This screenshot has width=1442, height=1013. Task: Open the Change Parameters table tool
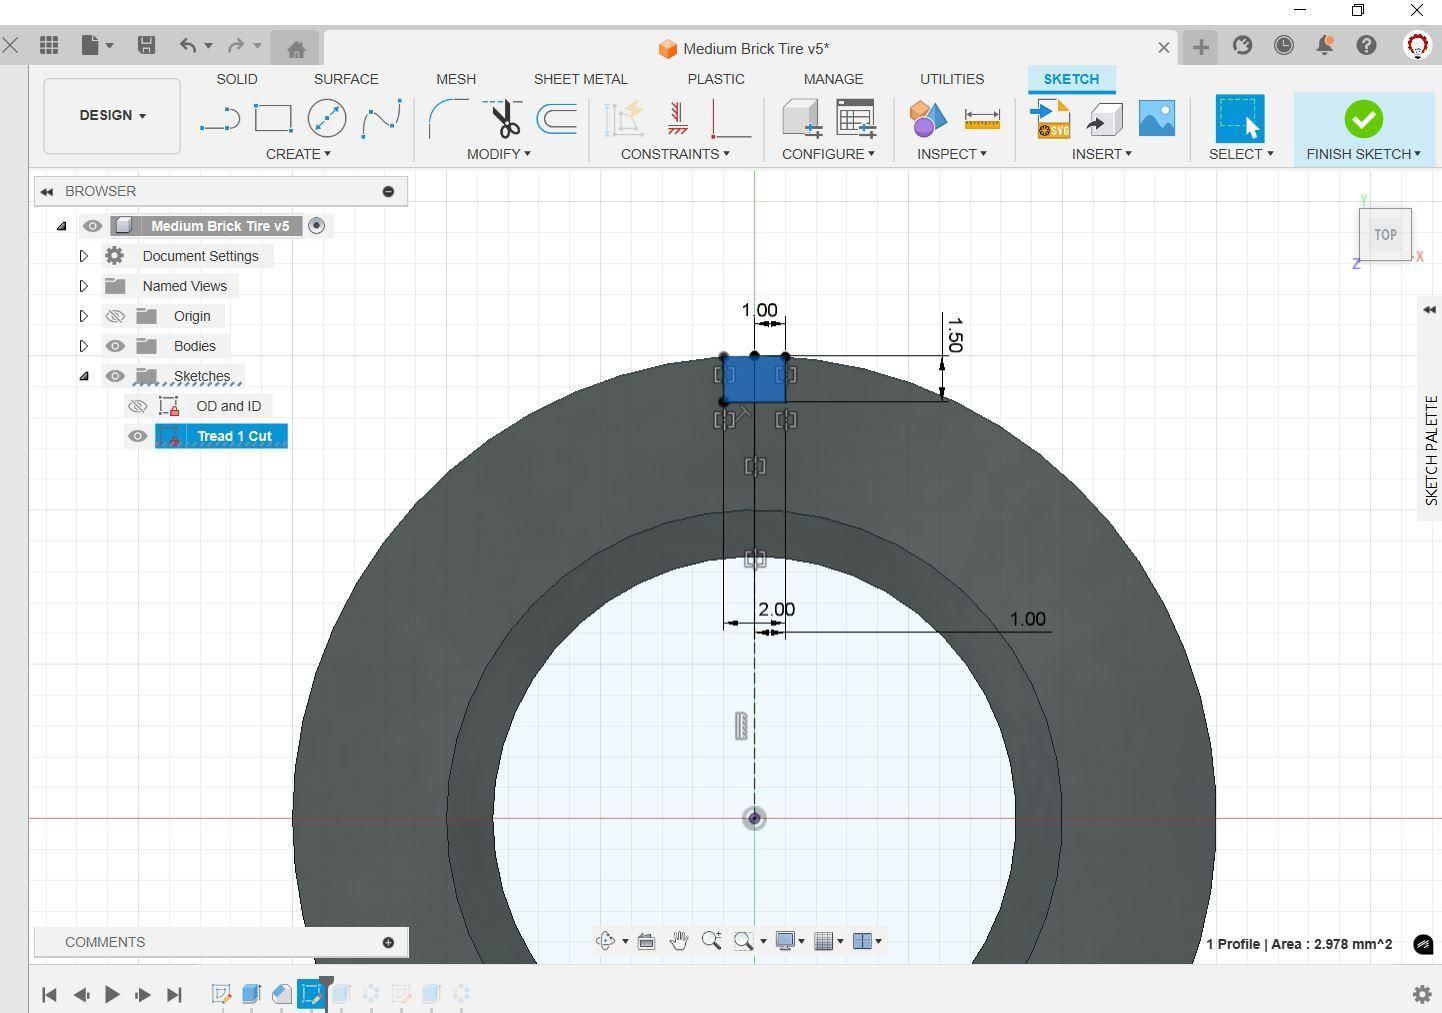coord(856,119)
